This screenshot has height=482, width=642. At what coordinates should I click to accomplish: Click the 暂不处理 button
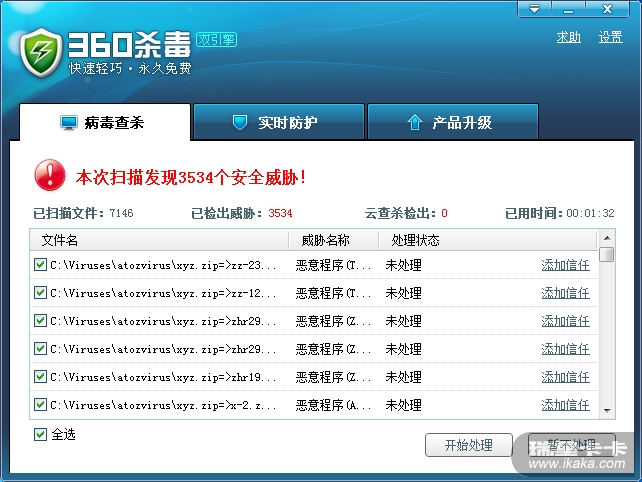tap(572, 445)
